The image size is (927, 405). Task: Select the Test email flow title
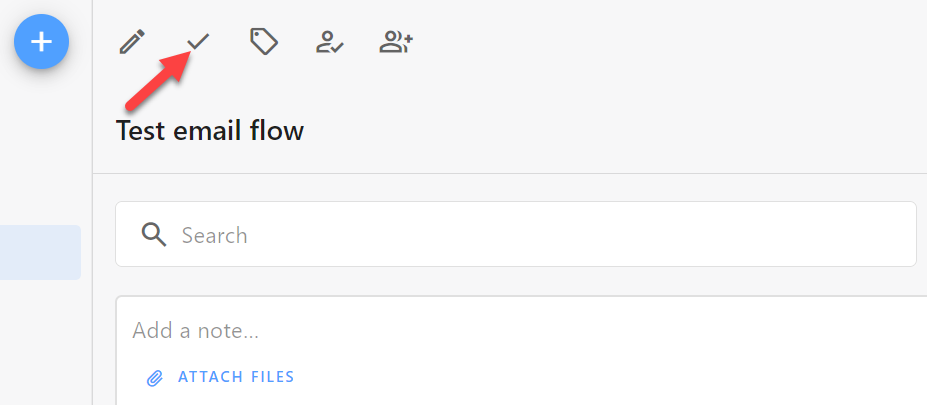[x=209, y=131]
